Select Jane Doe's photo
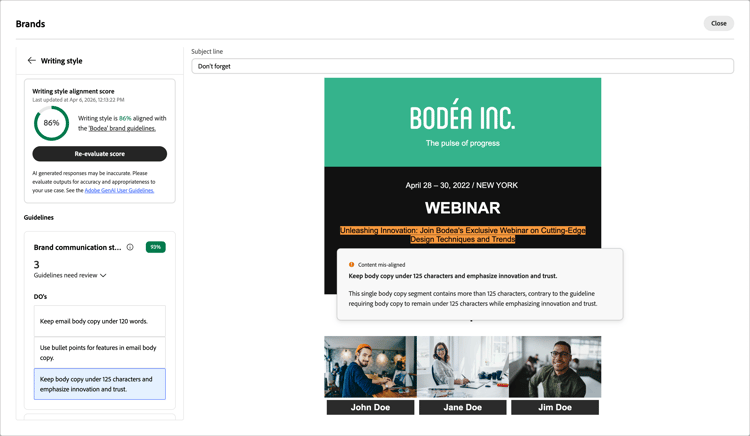The width and height of the screenshot is (750, 436). 463,367
